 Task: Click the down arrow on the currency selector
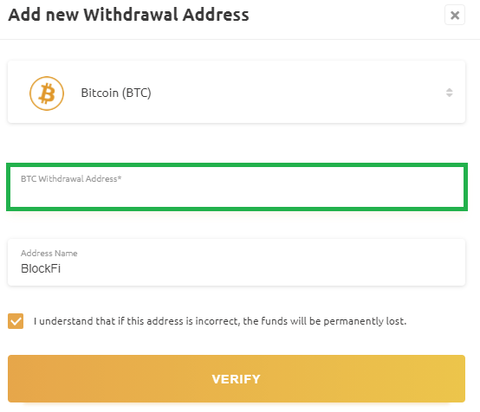(x=449, y=95)
